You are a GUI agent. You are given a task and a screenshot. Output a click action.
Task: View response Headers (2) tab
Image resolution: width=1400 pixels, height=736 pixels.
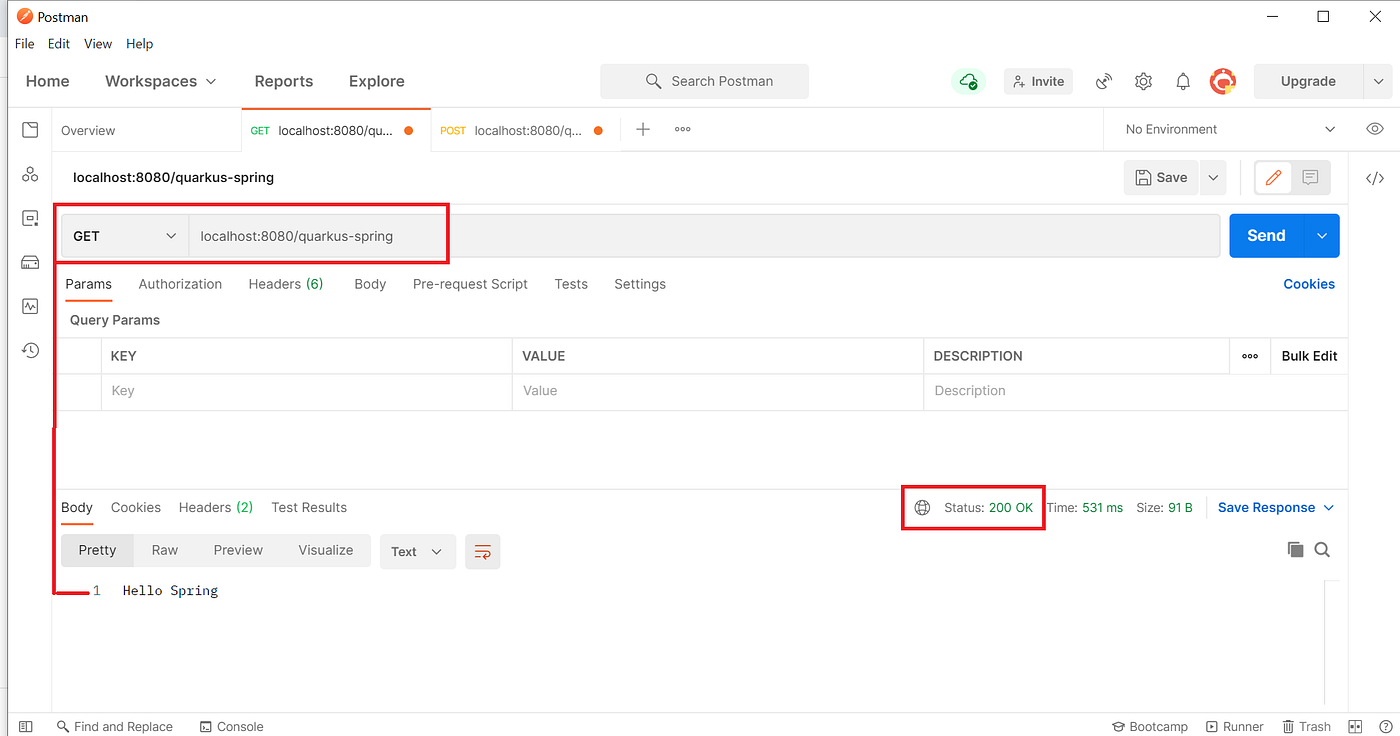coord(216,508)
